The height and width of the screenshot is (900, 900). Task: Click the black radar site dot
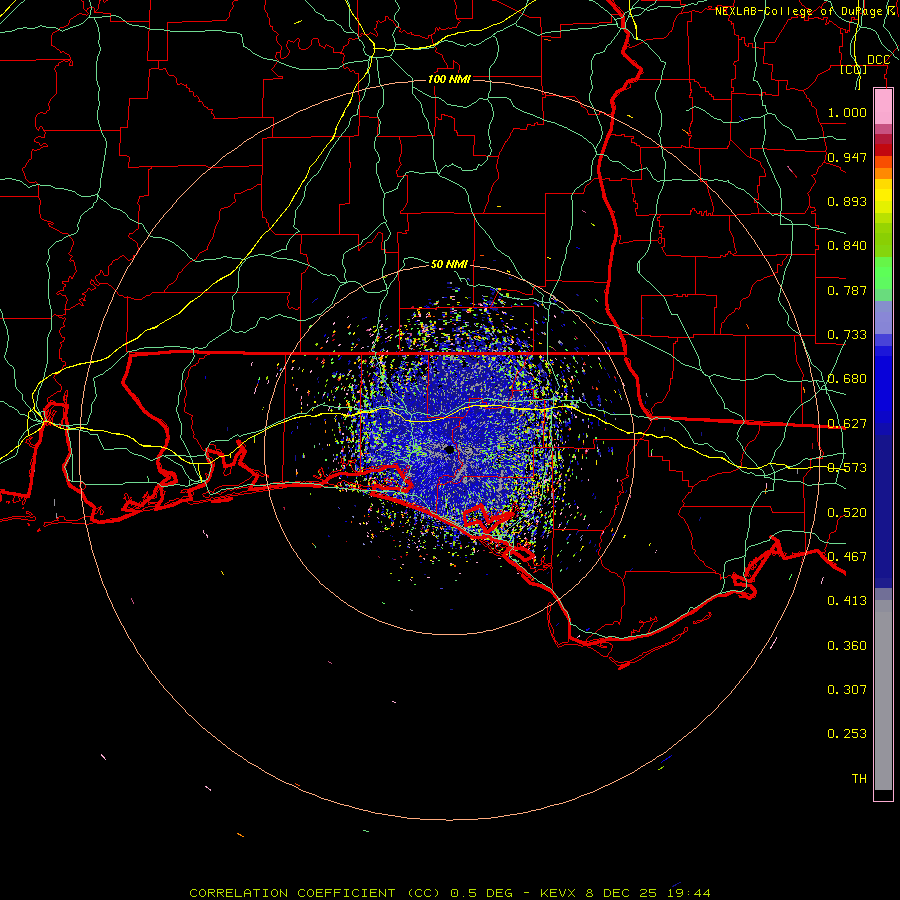pyautogui.click(x=449, y=449)
